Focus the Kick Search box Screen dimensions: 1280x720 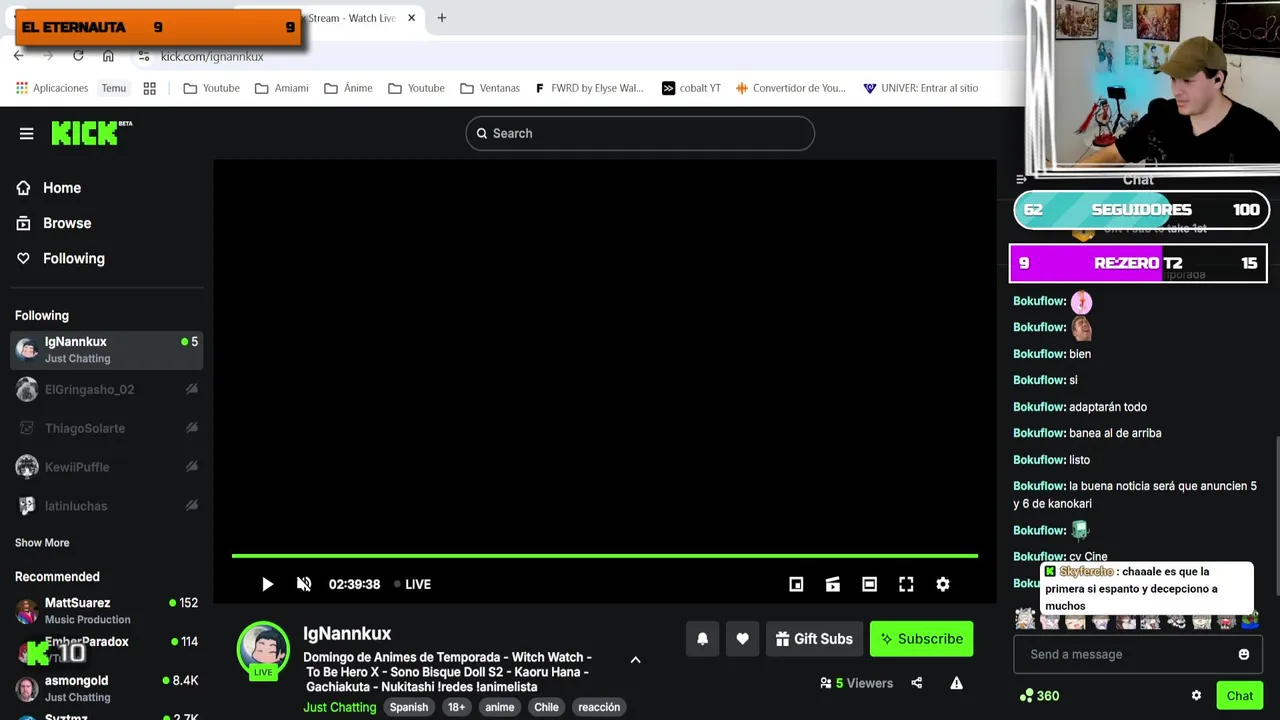coord(640,133)
